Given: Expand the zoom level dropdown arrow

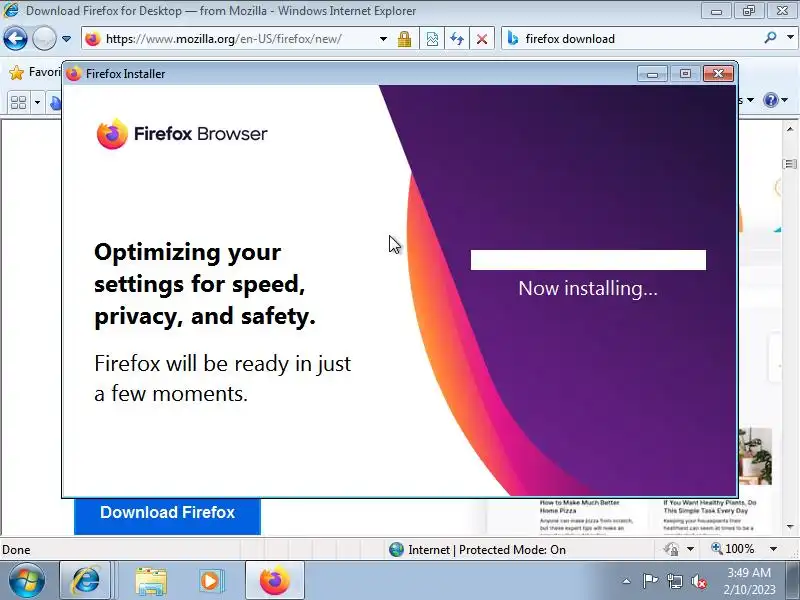Looking at the screenshot, I should pyautogui.click(x=773, y=549).
